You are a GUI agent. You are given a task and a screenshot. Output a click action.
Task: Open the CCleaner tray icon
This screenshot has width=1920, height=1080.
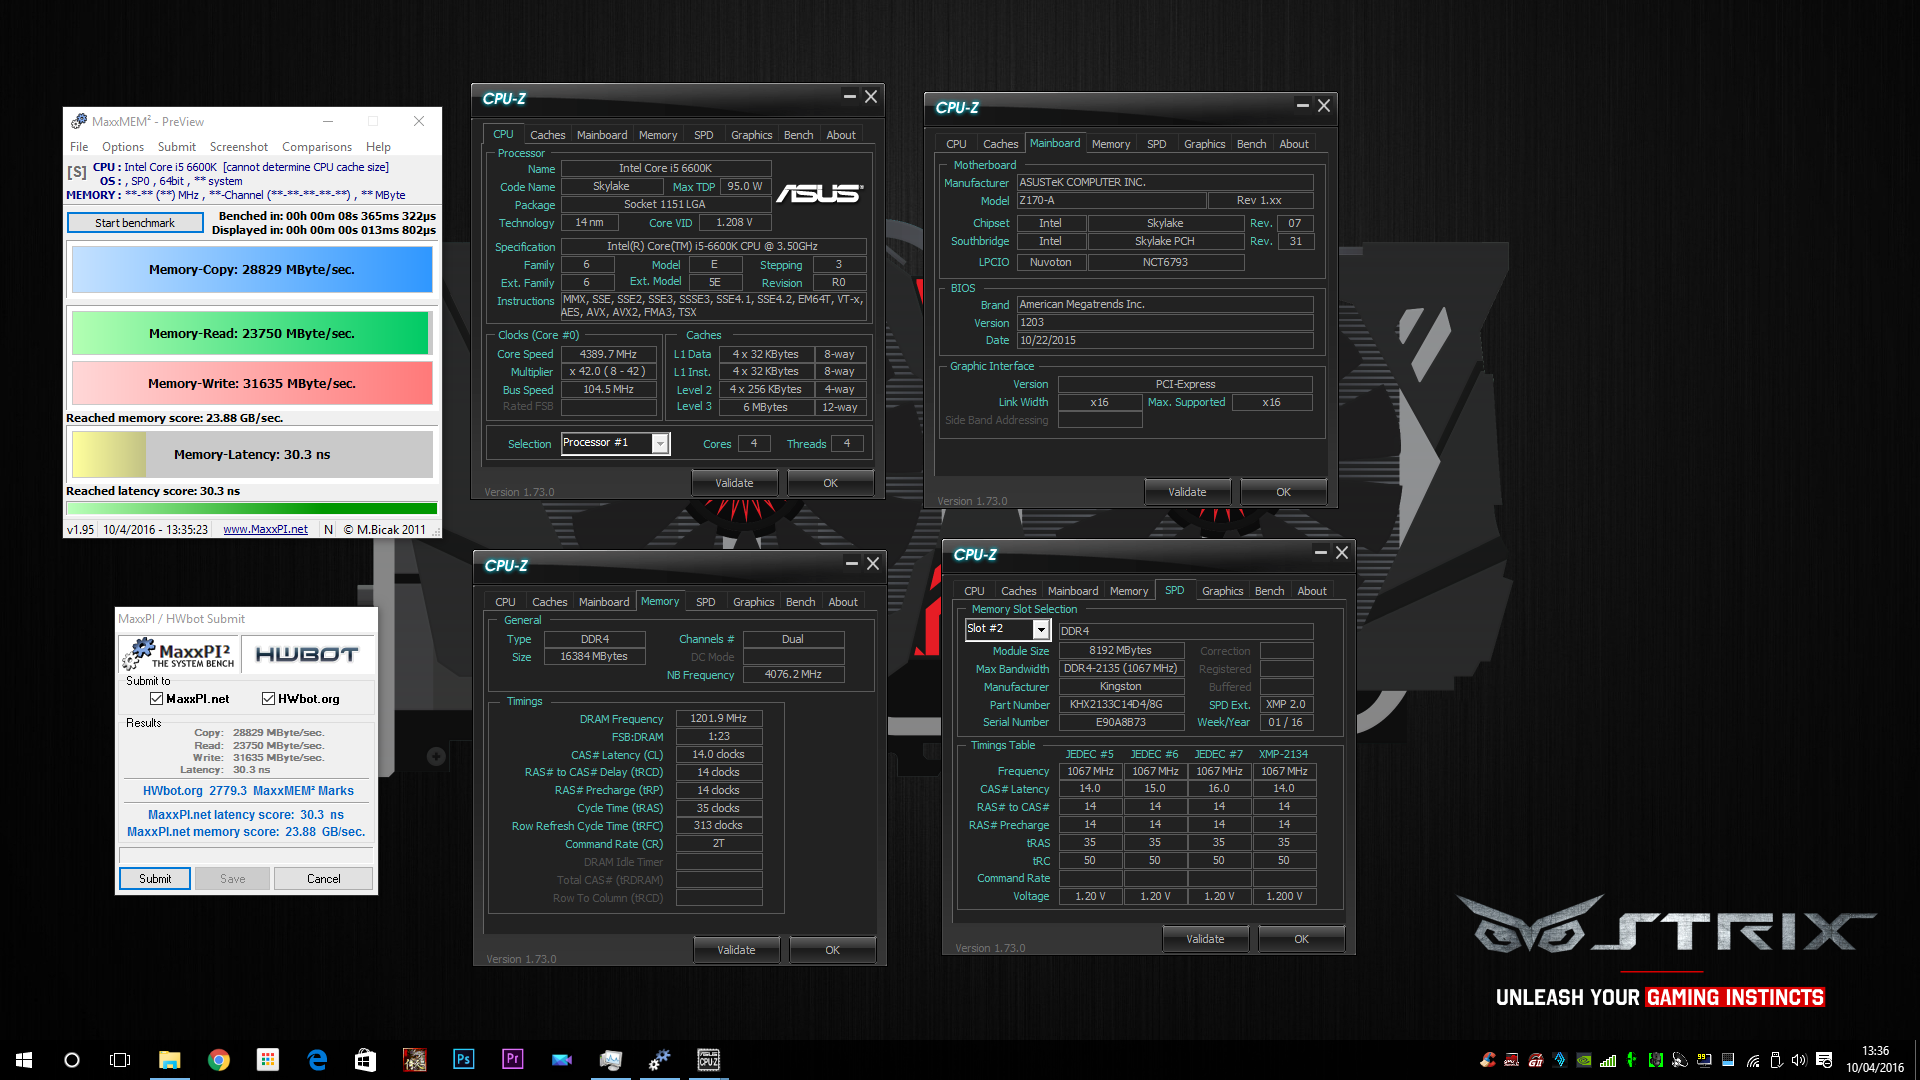(x=1488, y=1060)
